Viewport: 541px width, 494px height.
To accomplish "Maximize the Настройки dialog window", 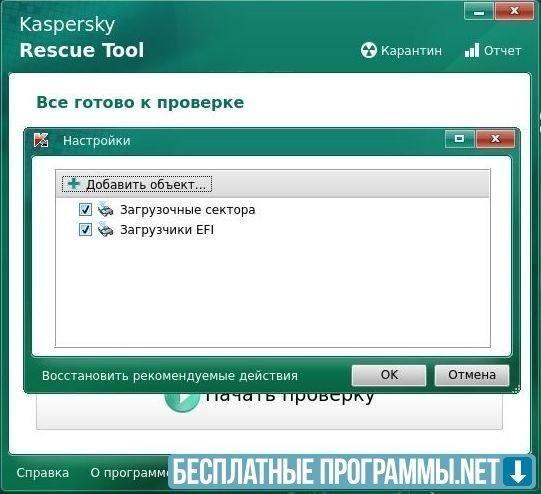I will (460, 139).
